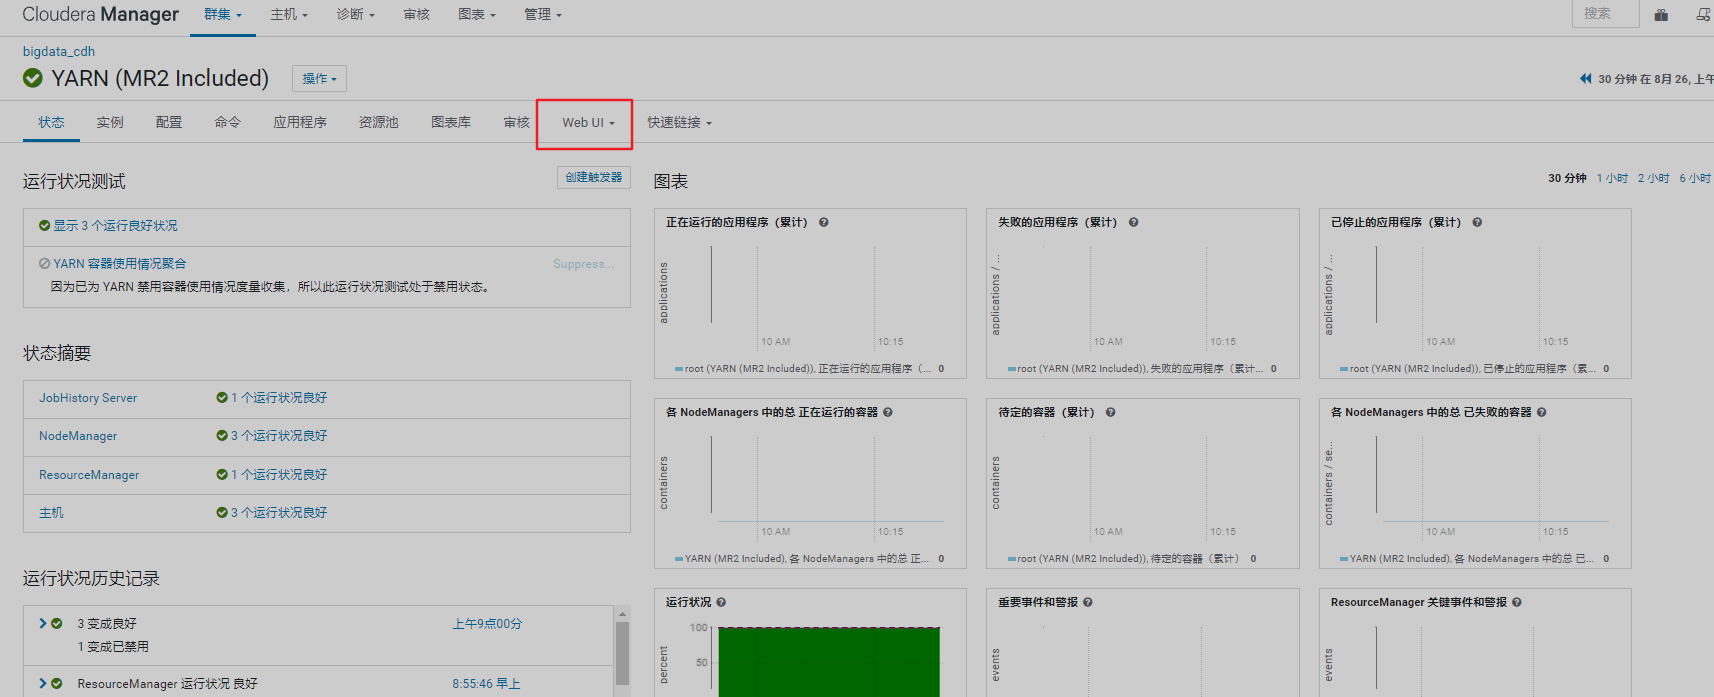Open help for 运行状况 chart
Viewport: 1714px width, 697px height.
(x=721, y=602)
